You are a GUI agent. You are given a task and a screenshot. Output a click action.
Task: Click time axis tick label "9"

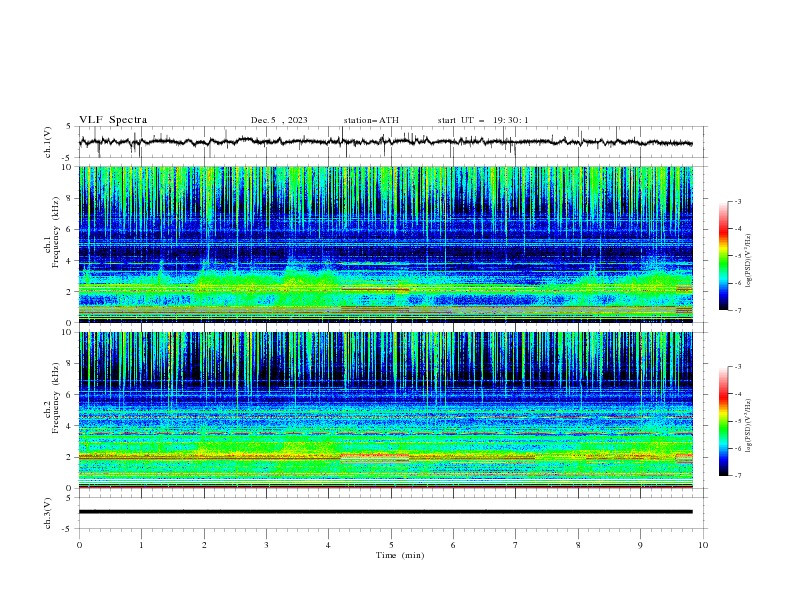click(640, 545)
